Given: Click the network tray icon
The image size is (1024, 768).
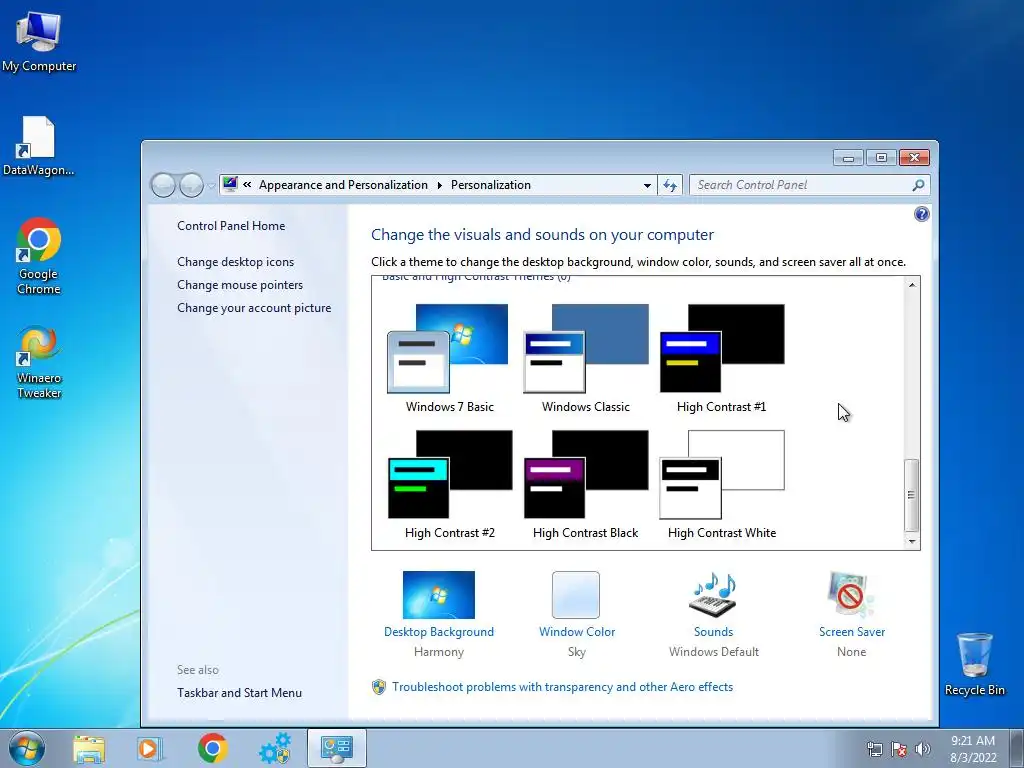Looking at the screenshot, I should tap(874, 750).
